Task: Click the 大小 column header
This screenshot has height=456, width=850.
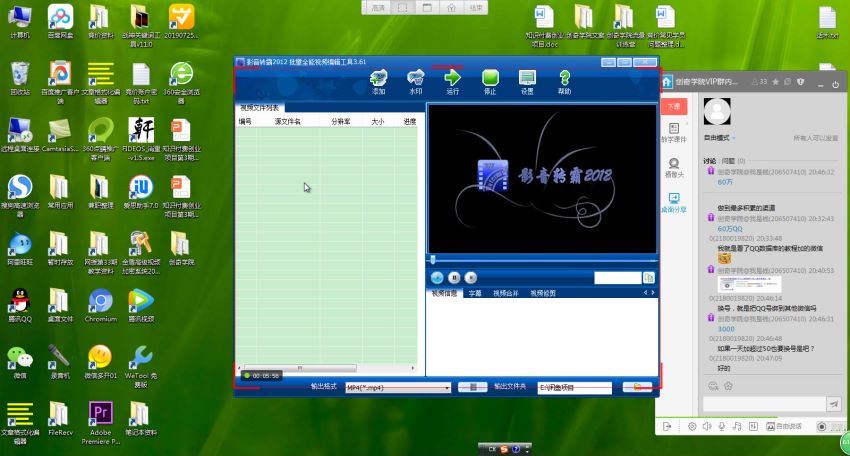Action: pos(378,121)
